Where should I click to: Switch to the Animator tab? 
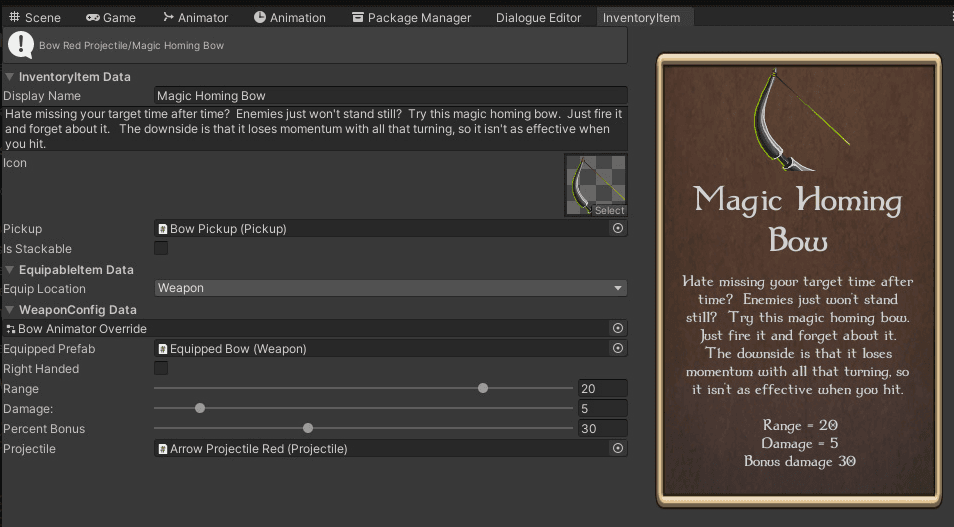click(x=194, y=17)
